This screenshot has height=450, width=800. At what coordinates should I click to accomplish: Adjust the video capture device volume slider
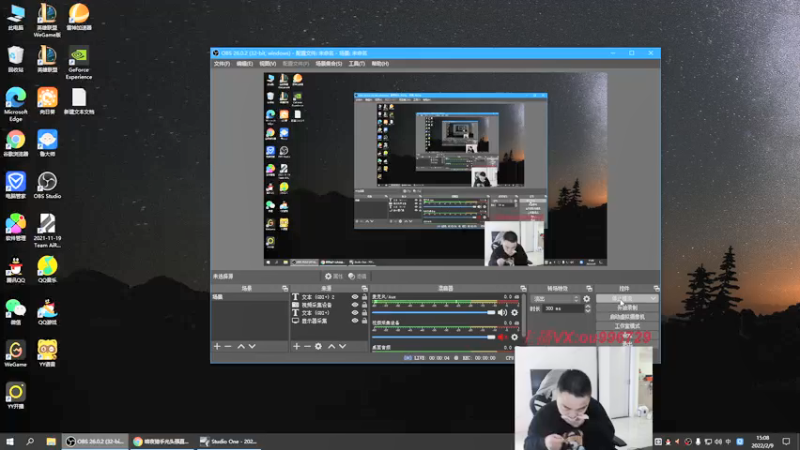434,337
